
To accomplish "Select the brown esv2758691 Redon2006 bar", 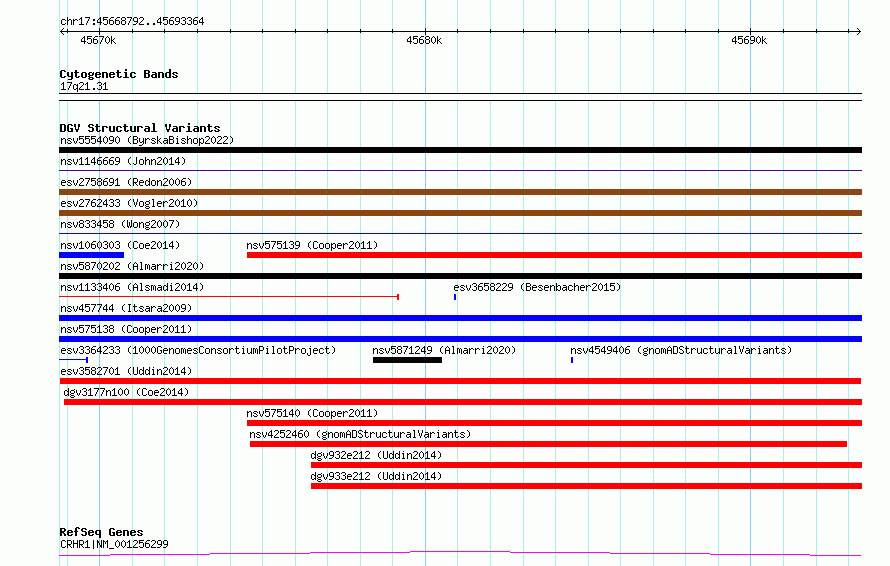I will point(460,192).
